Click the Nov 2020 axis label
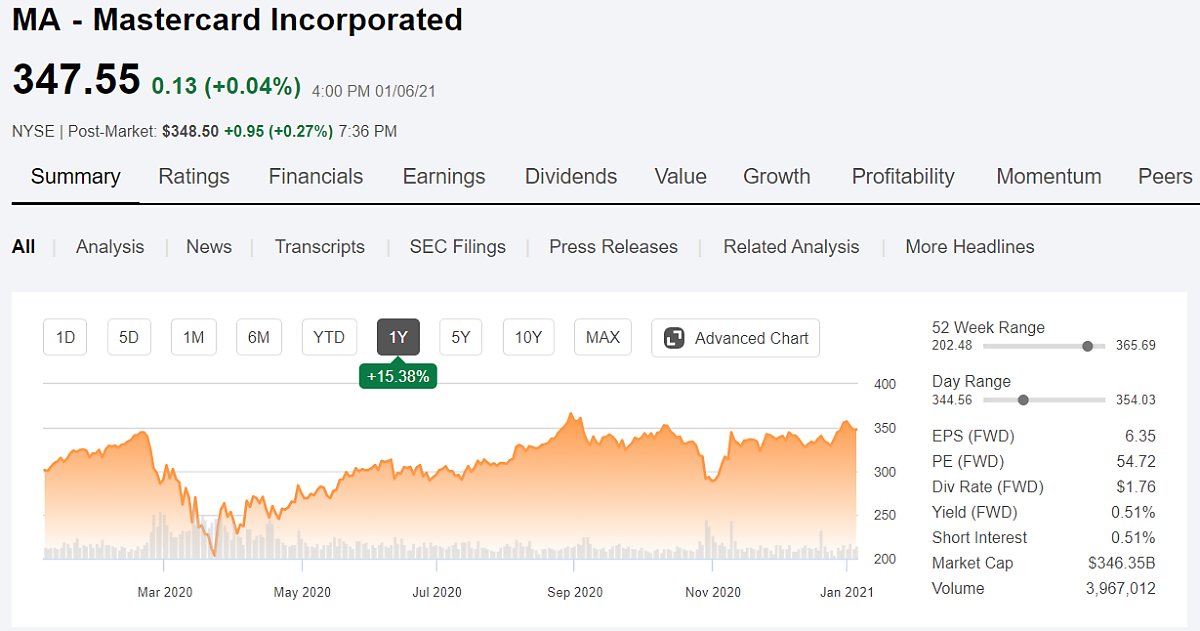The height and width of the screenshot is (631, 1200). click(x=713, y=593)
